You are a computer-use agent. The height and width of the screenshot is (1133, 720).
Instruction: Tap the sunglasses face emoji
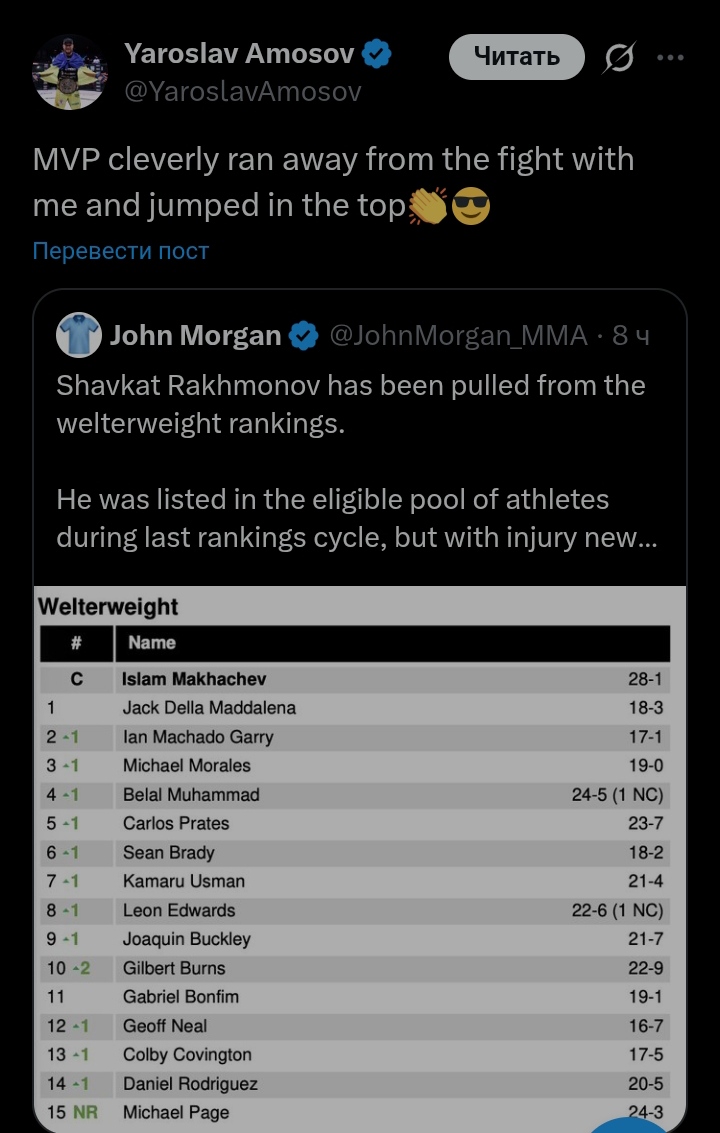tap(471, 207)
